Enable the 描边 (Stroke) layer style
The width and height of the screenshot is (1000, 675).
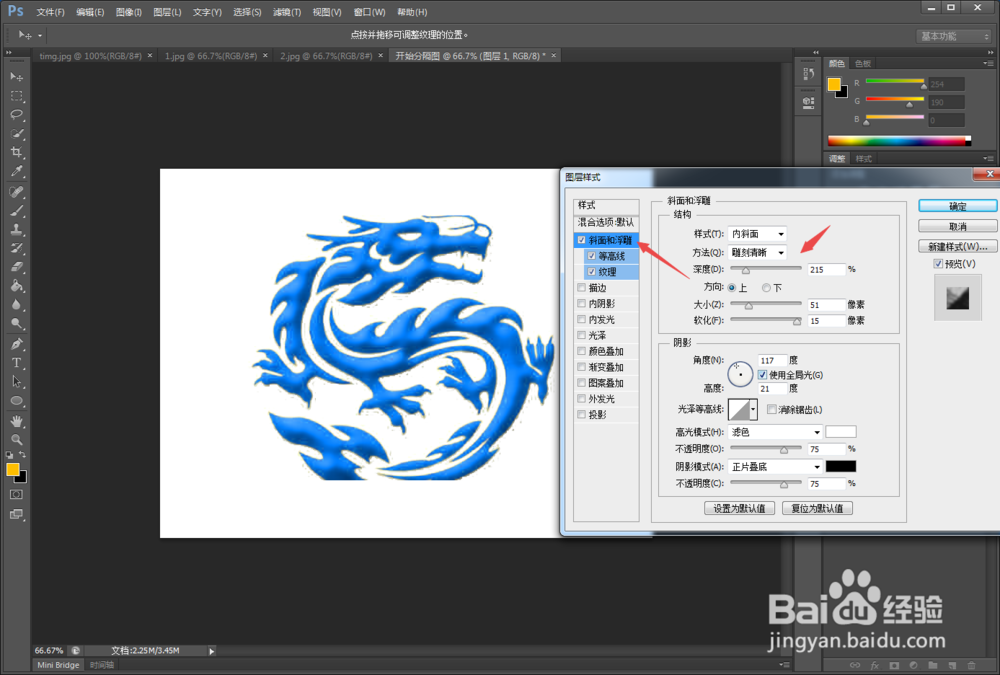coord(584,287)
